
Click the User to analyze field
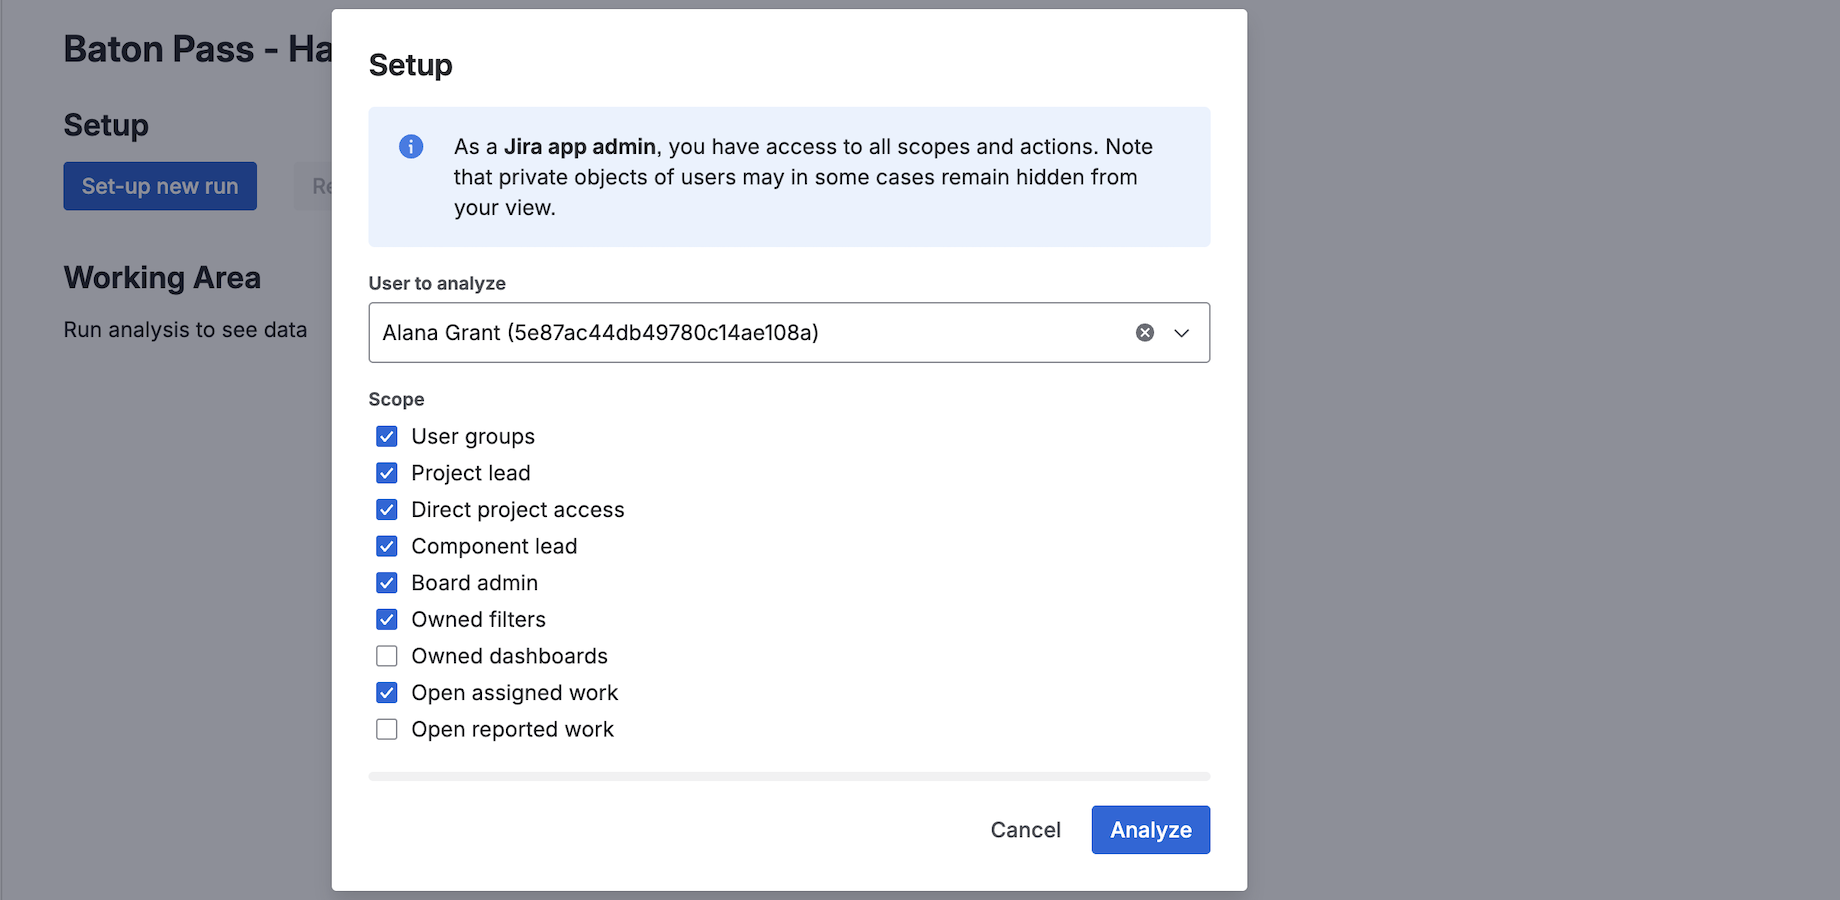pos(740,333)
